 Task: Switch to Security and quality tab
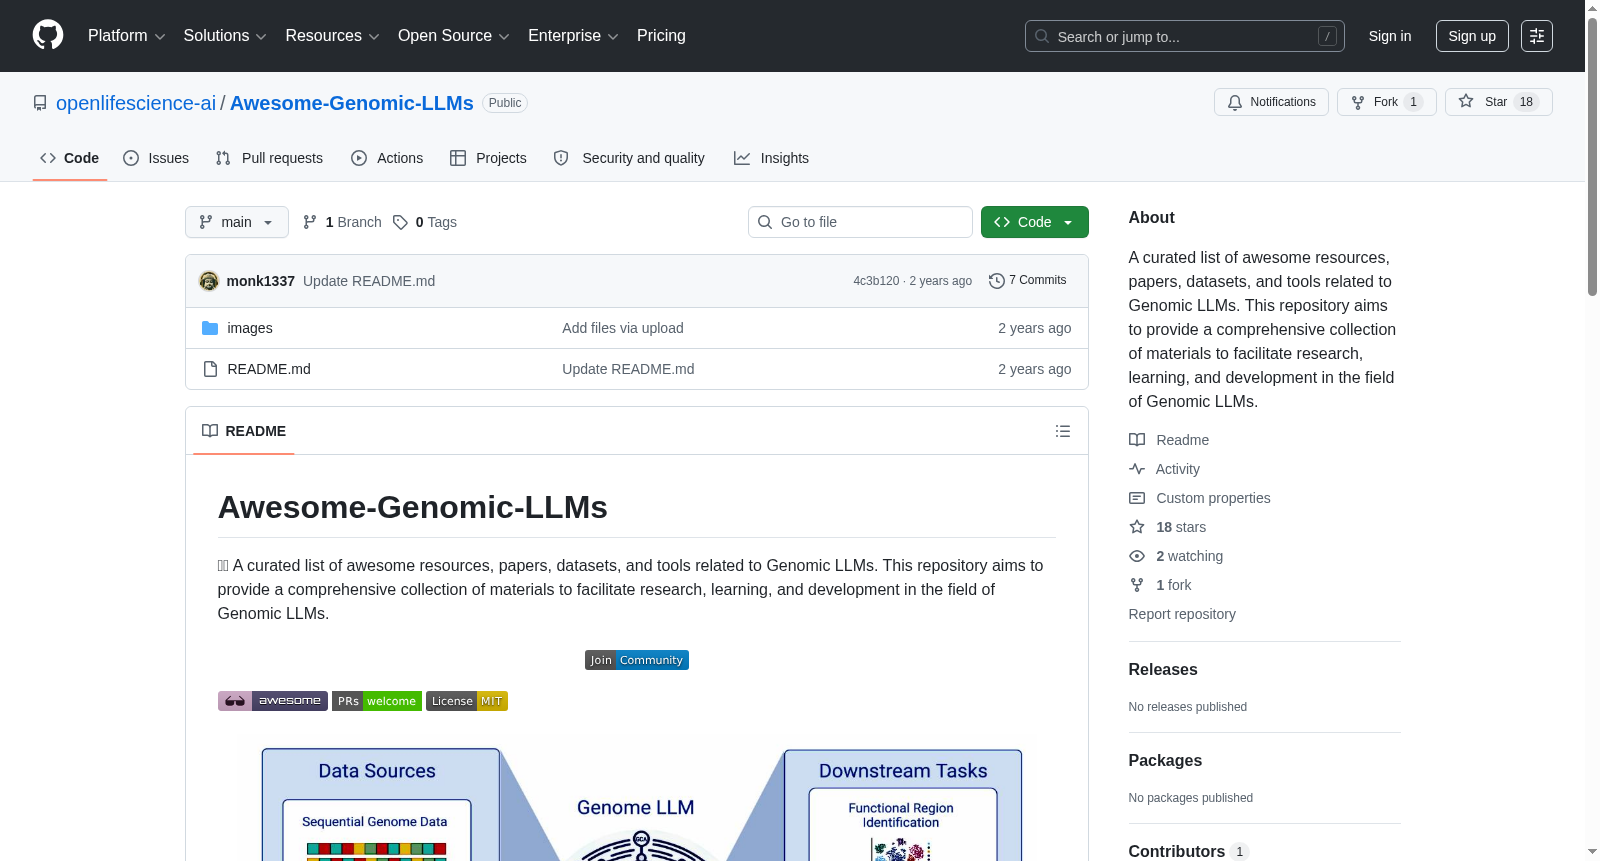629,158
